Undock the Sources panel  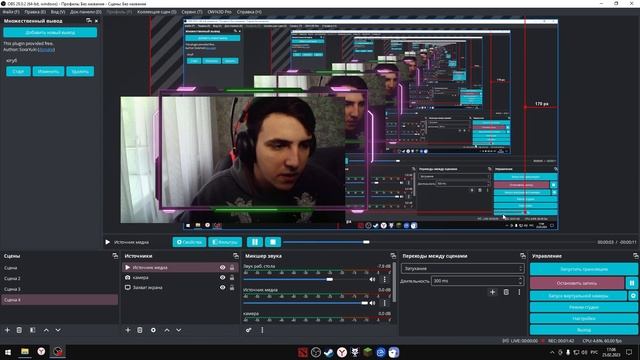click(236, 256)
